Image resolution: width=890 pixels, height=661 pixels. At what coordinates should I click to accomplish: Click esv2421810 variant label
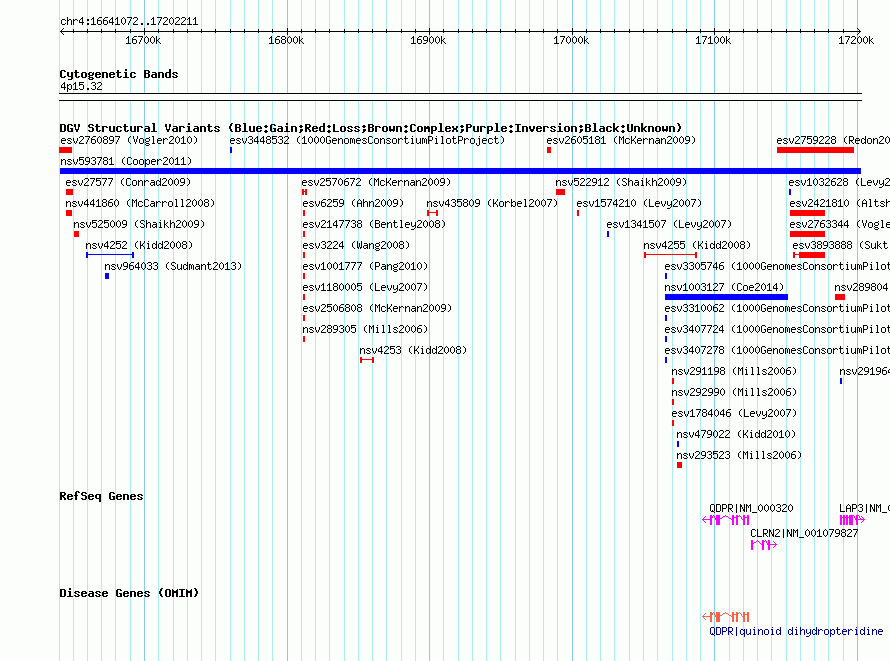839,203
